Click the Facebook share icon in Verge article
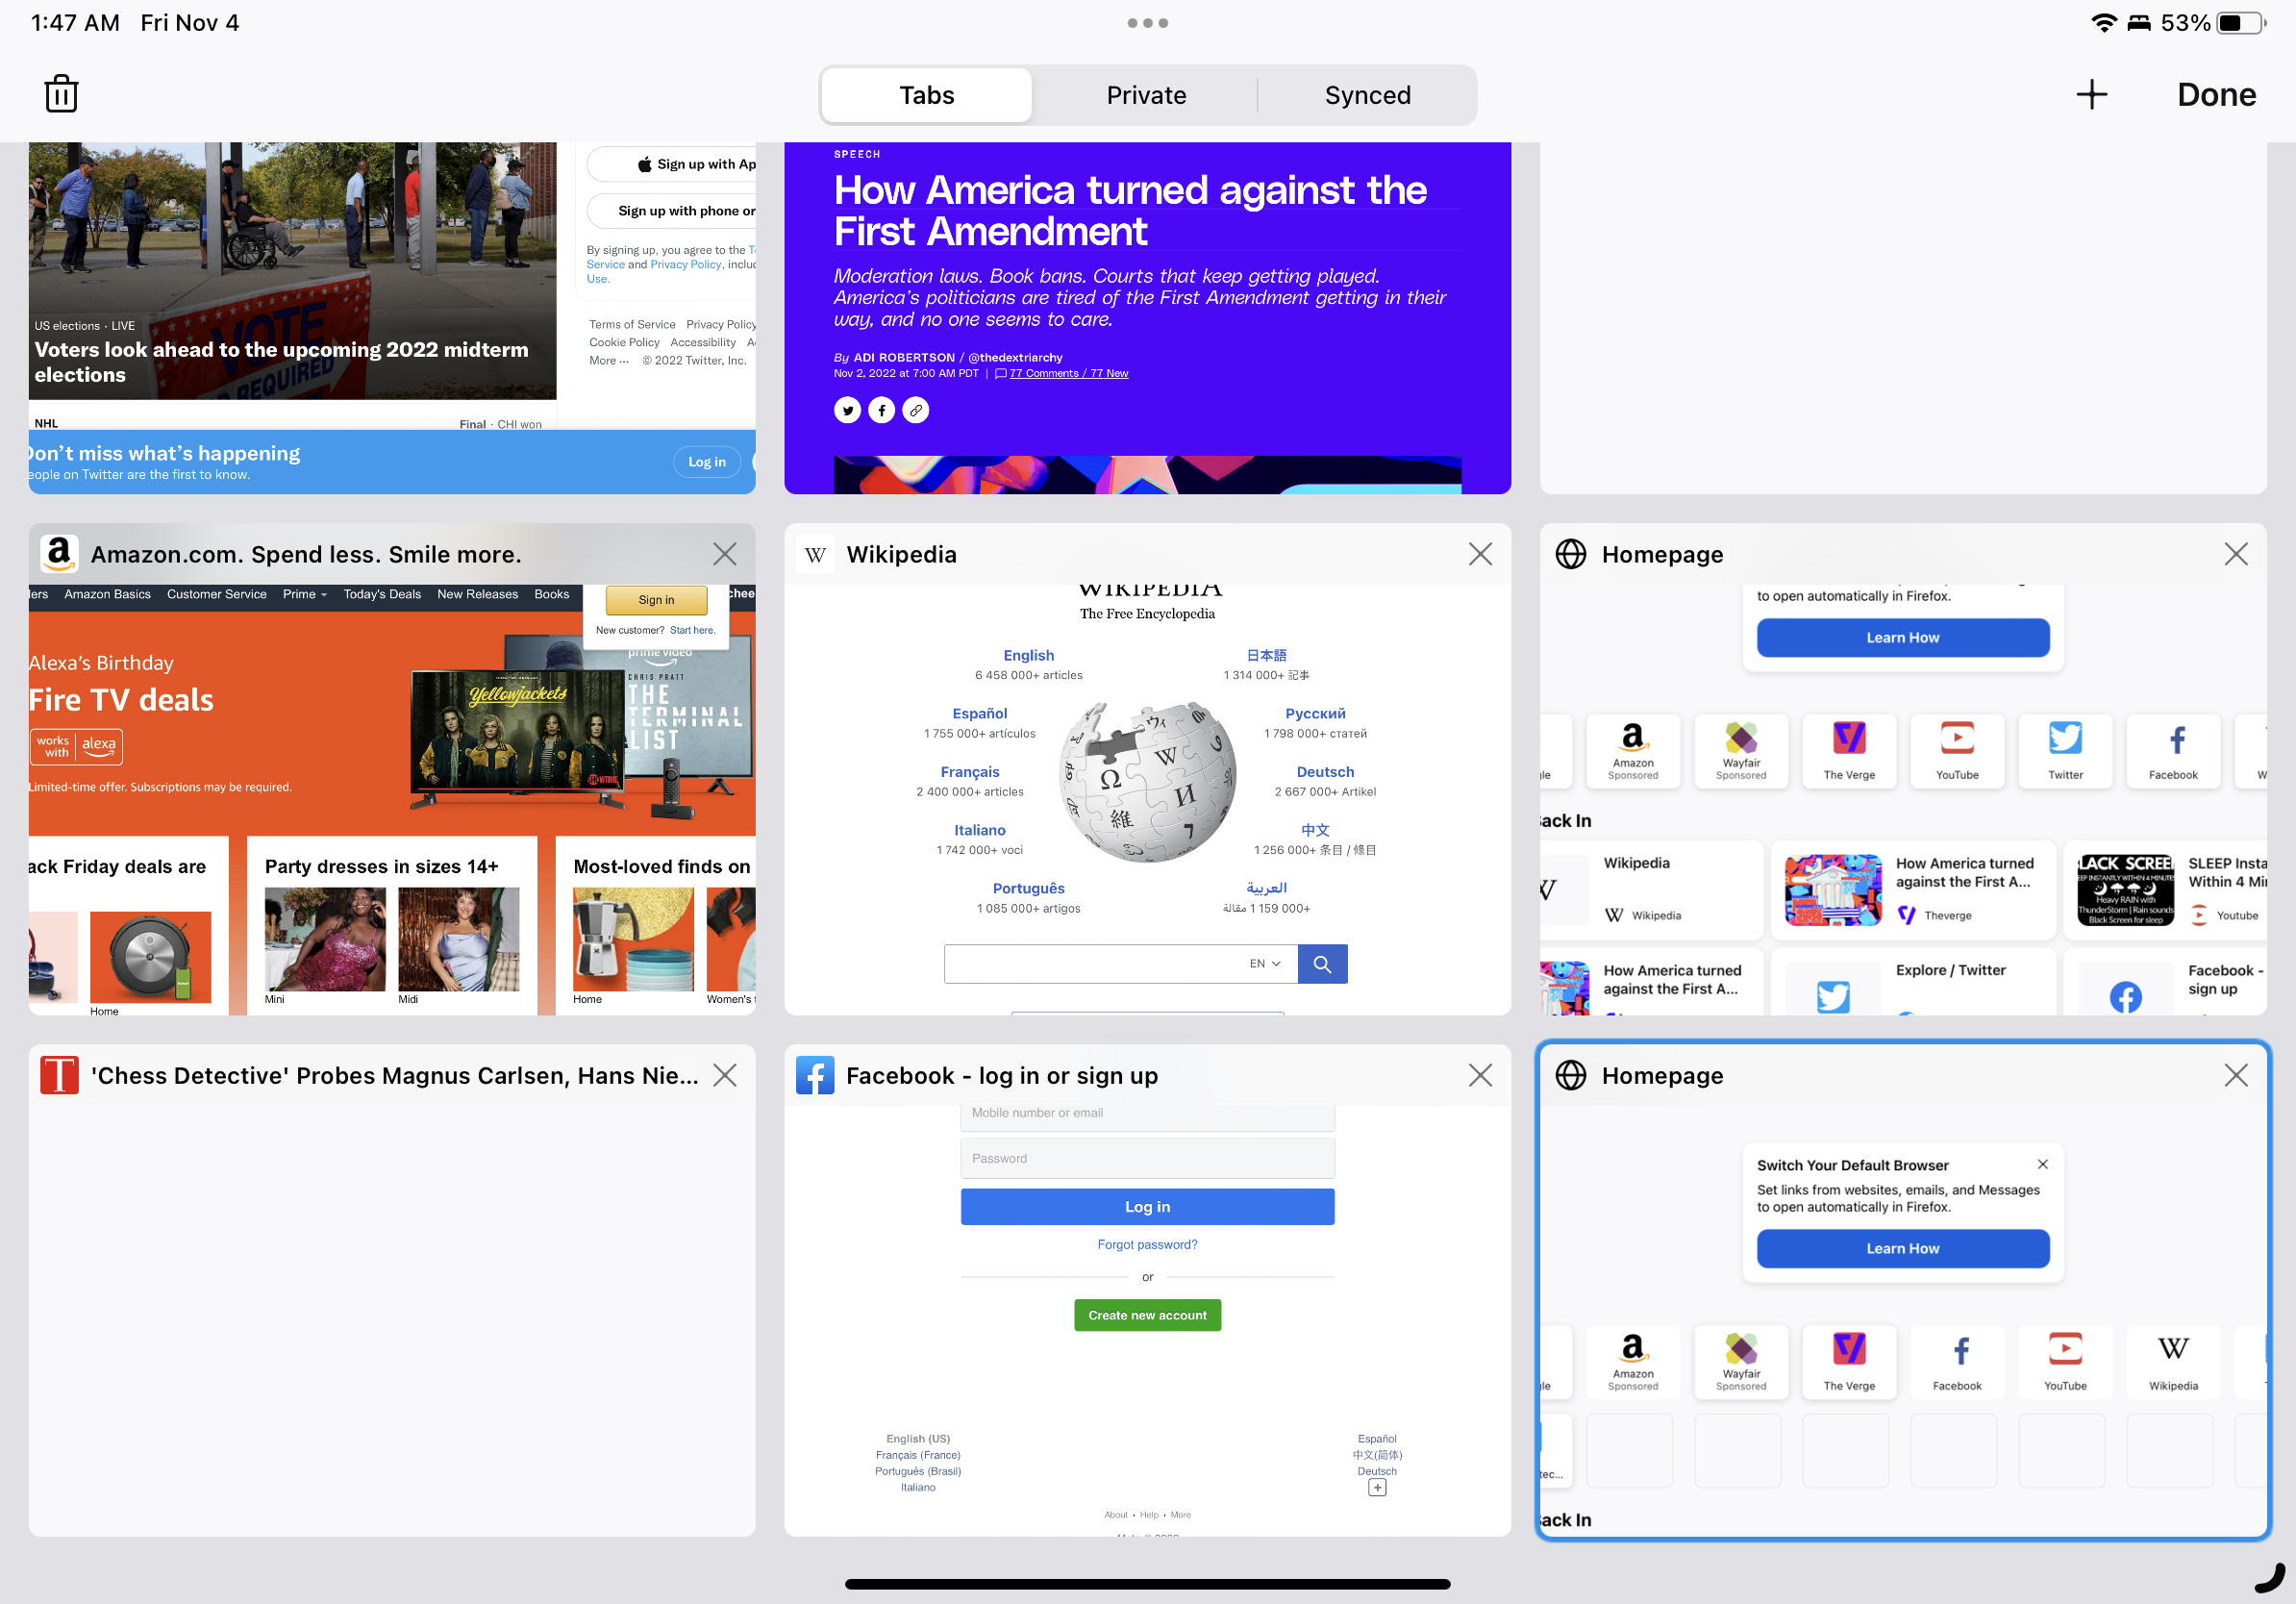The width and height of the screenshot is (2296, 1604). point(881,410)
